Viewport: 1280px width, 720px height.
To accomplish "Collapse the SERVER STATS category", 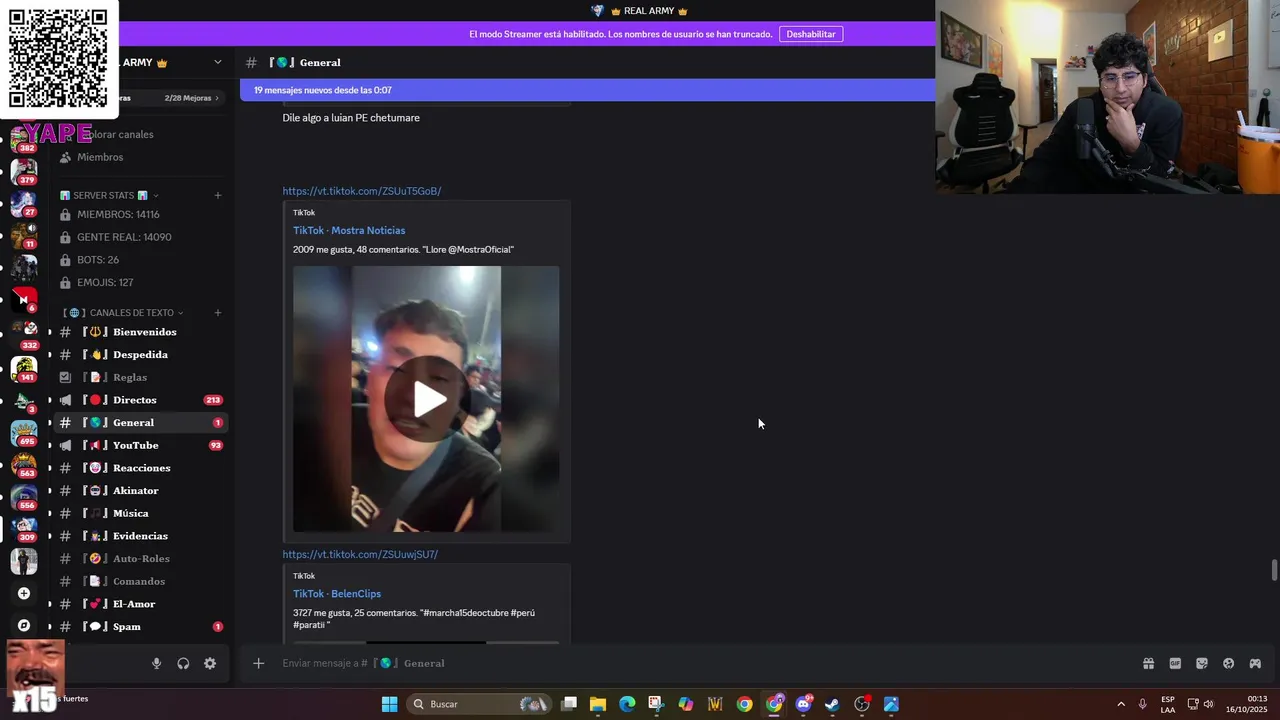I will 155,195.
